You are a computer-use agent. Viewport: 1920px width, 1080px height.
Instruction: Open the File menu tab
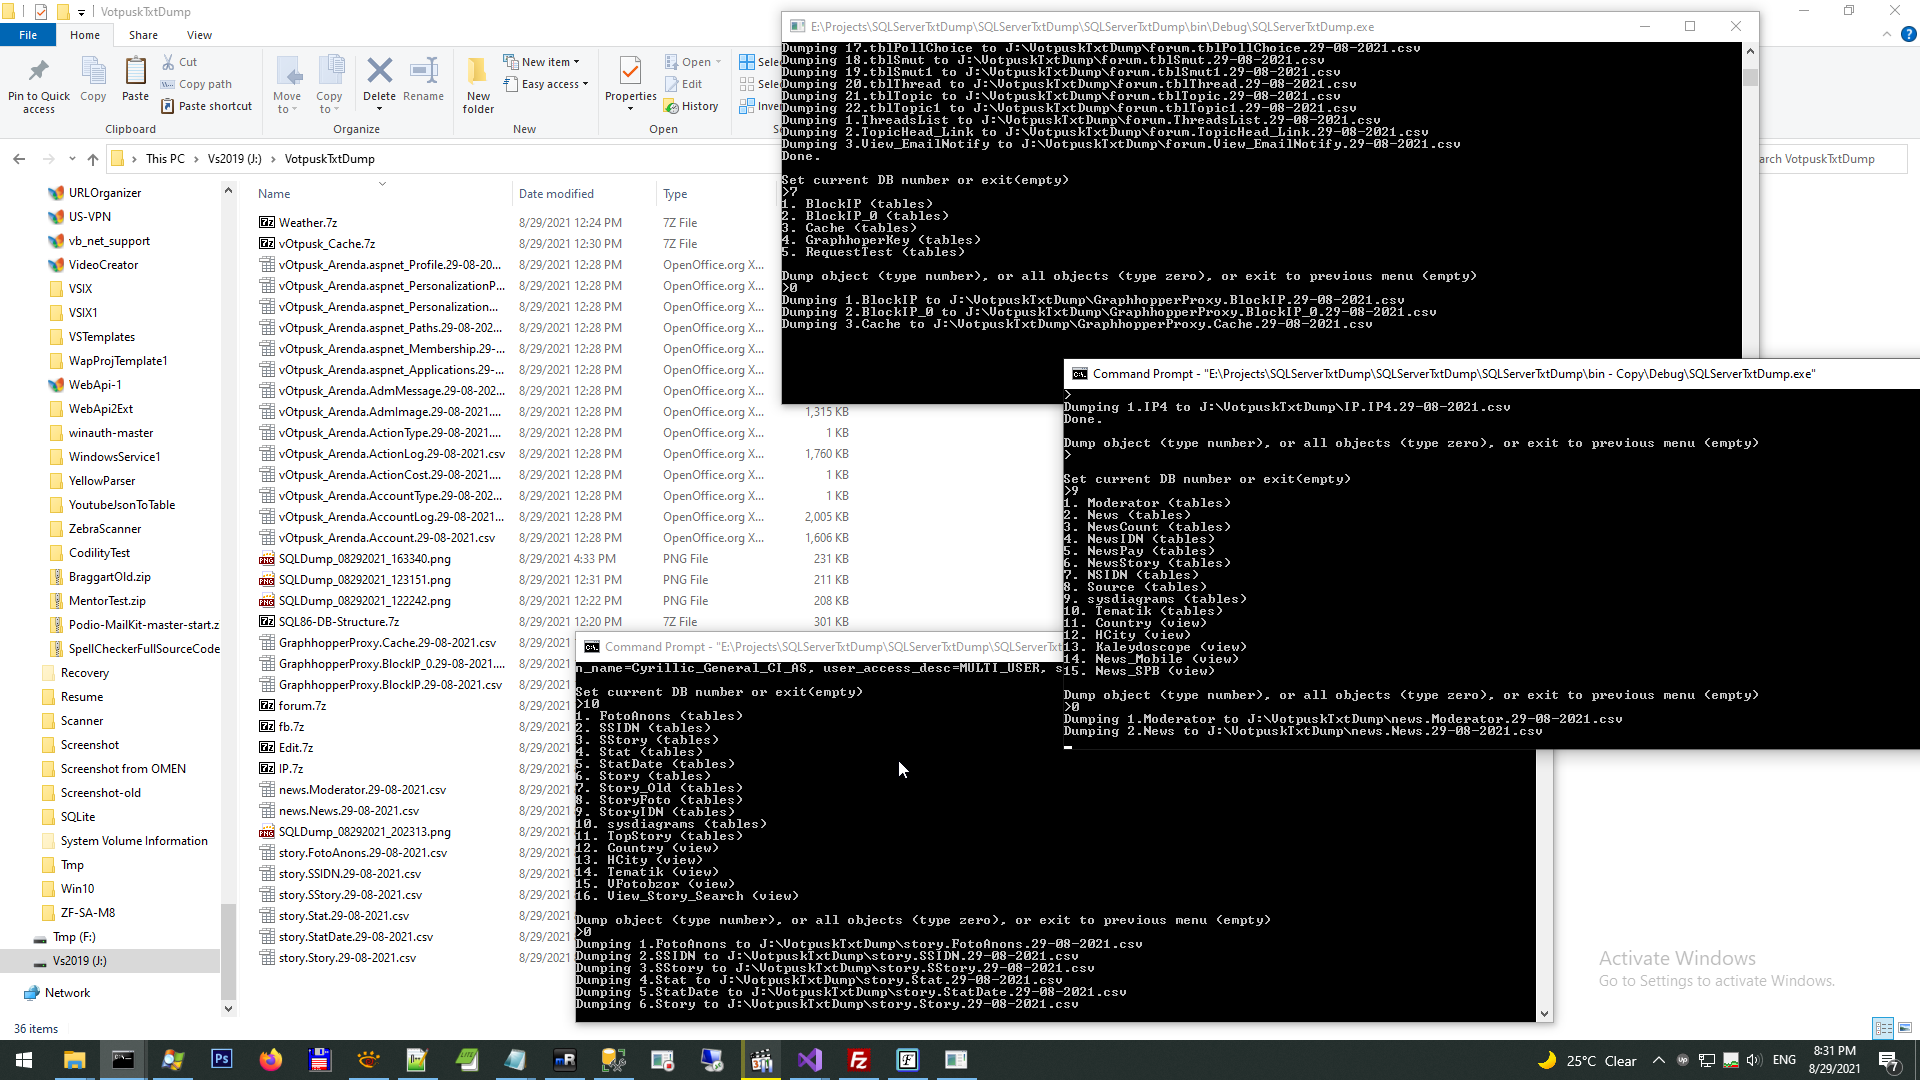tap(28, 35)
